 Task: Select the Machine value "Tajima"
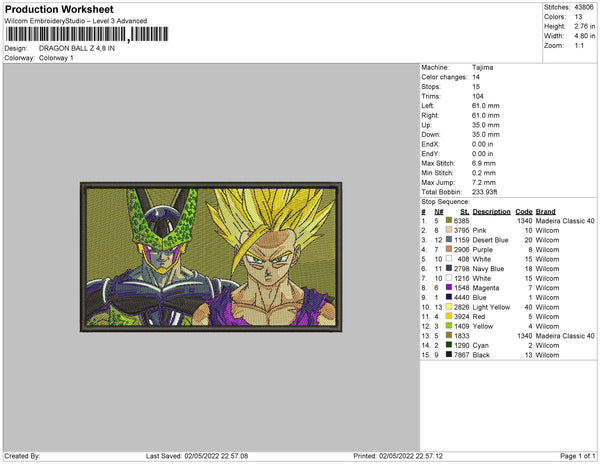tap(483, 67)
